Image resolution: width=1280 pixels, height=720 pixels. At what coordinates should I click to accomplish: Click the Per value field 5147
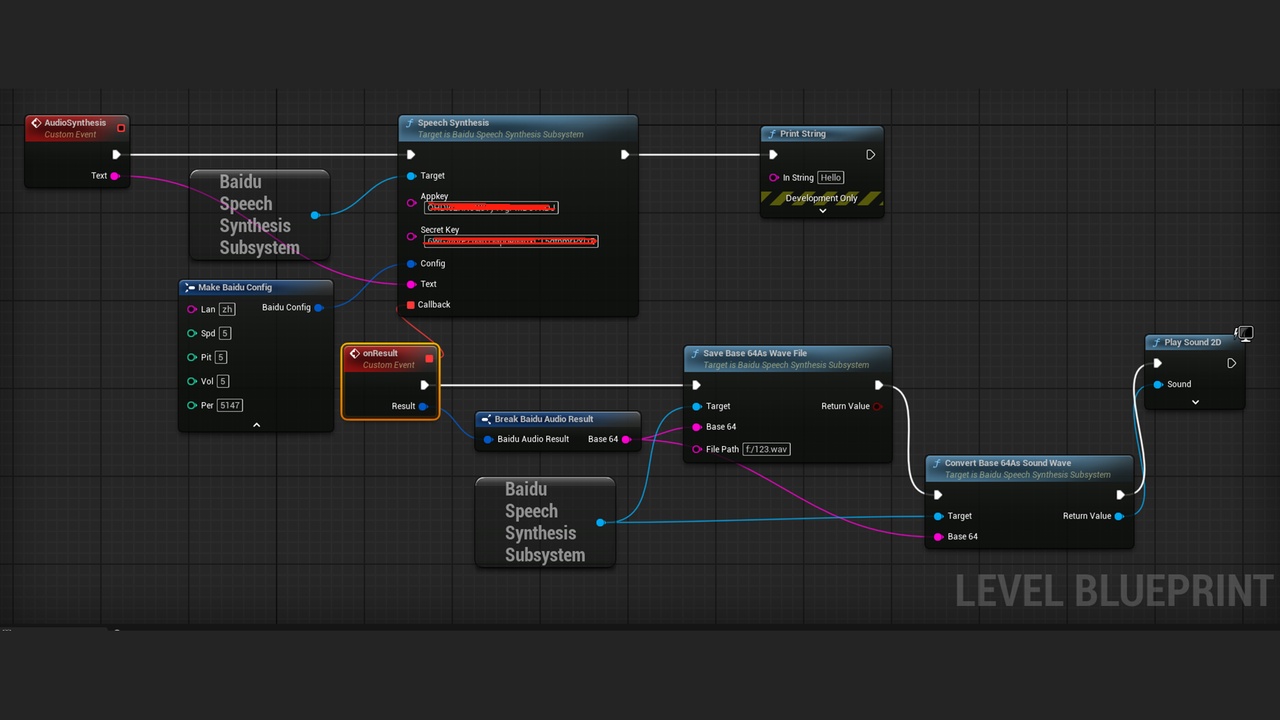click(230, 405)
